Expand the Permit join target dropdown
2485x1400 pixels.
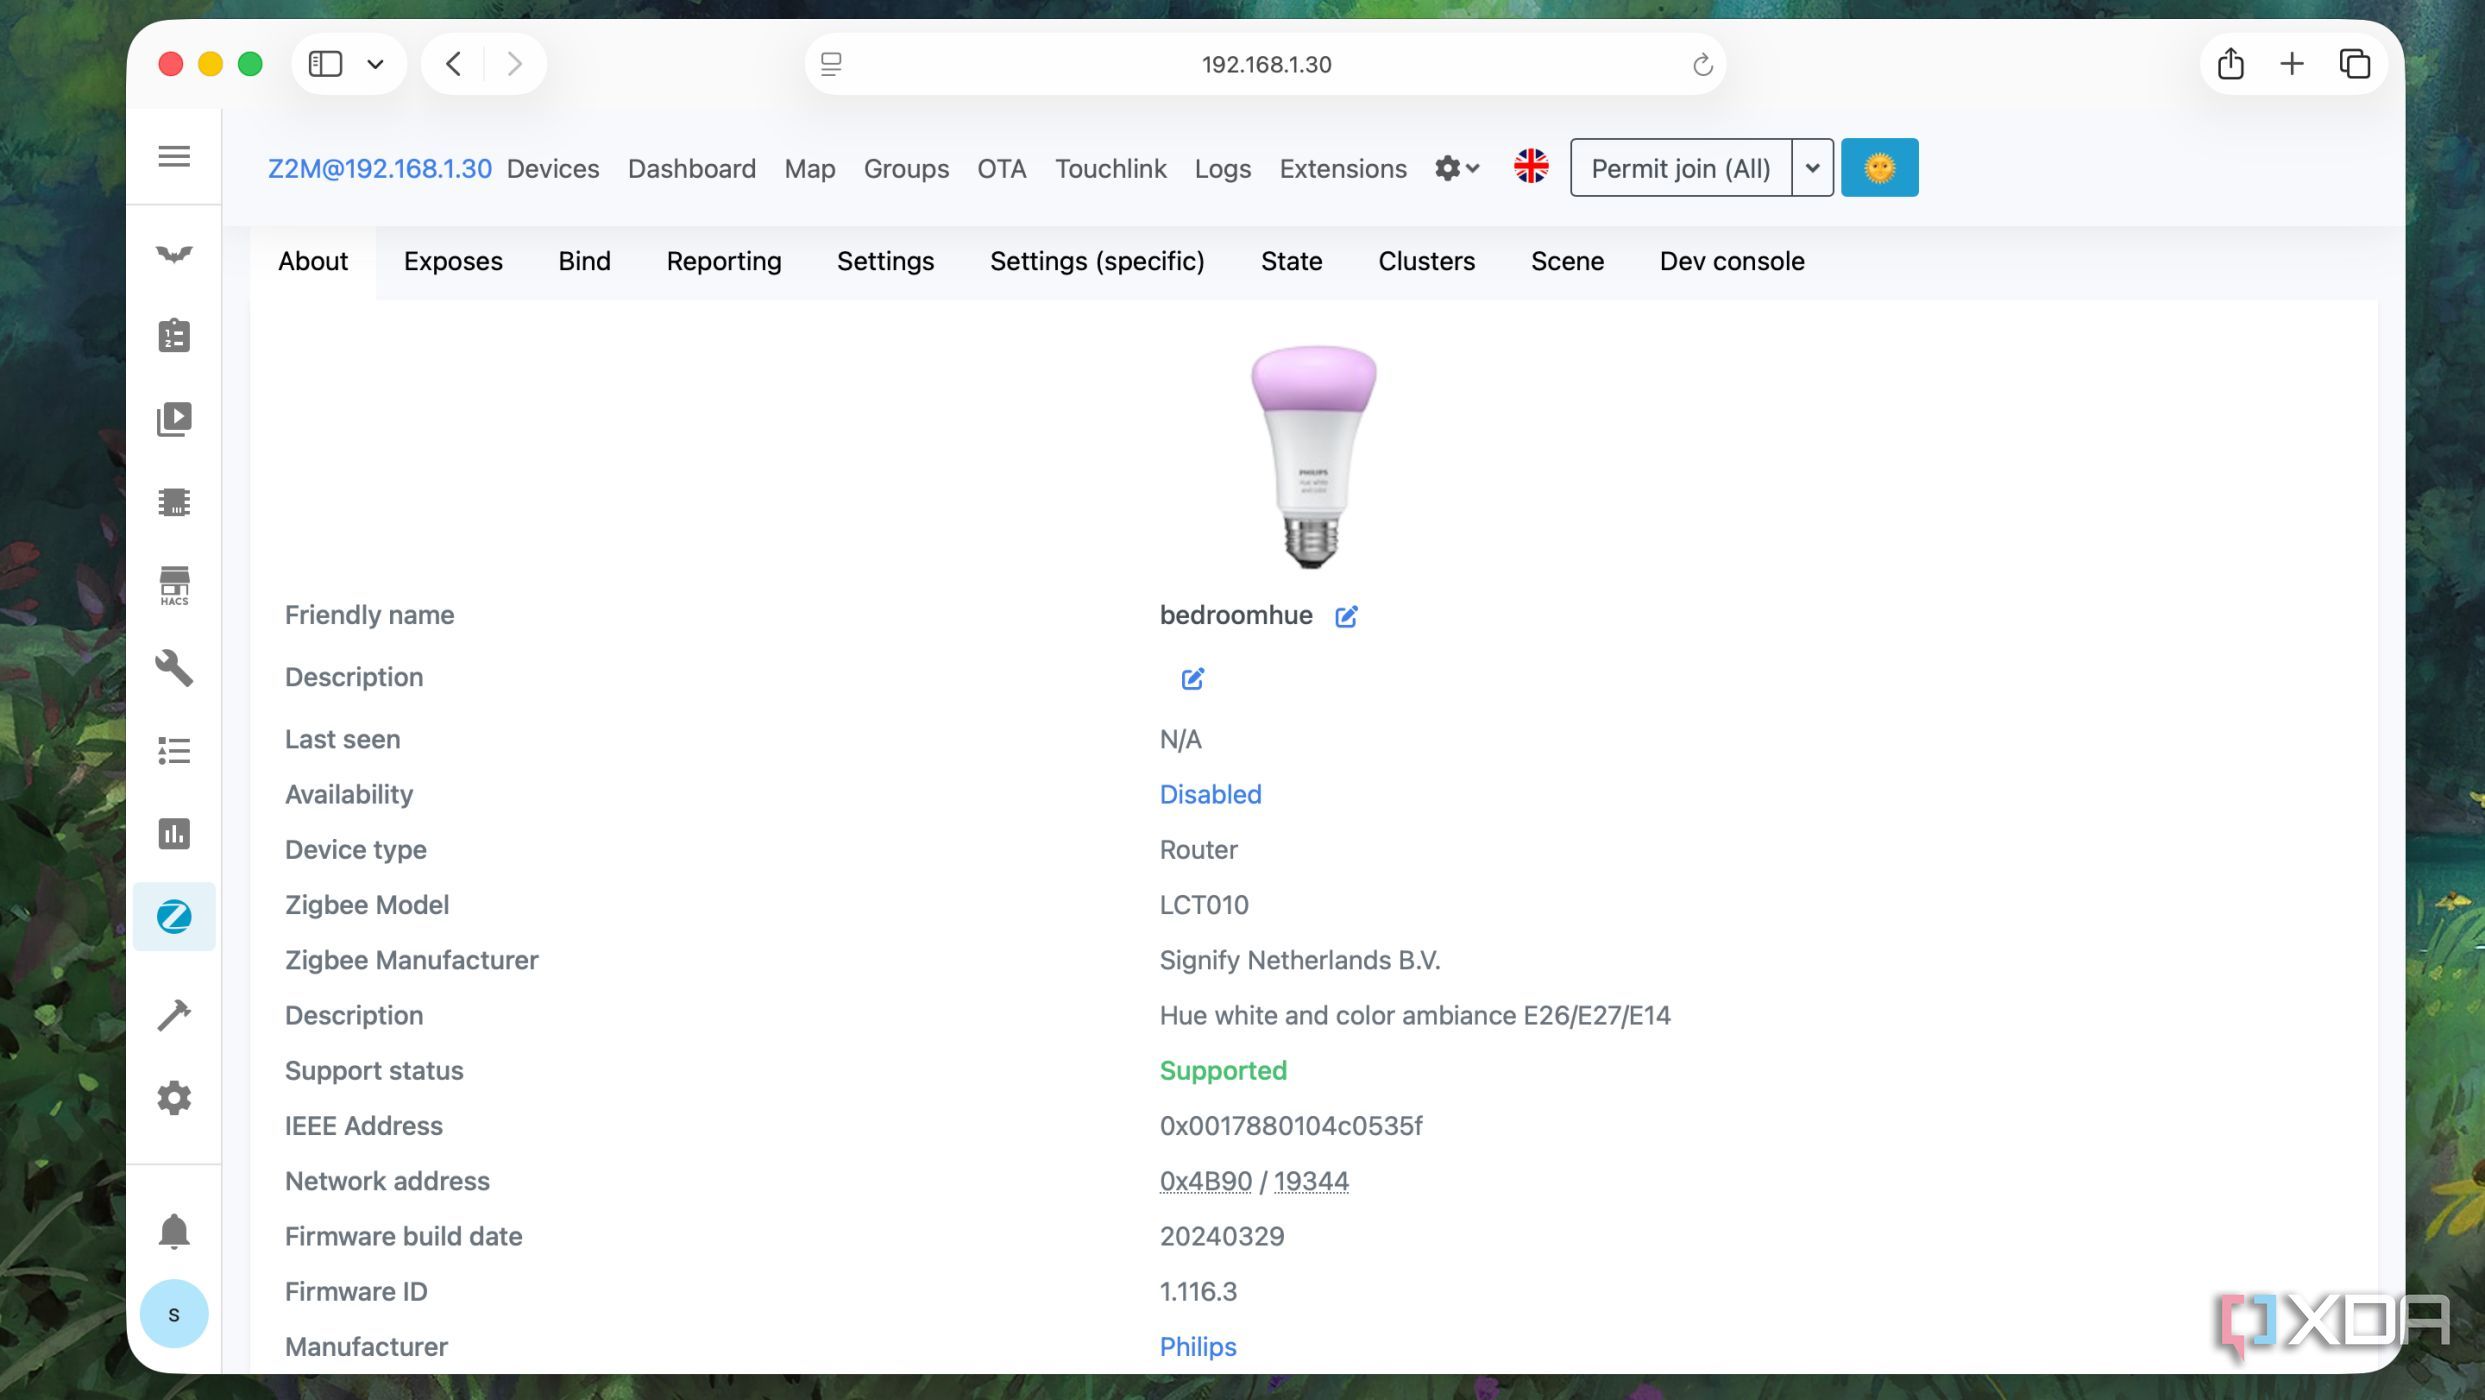(1811, 167)
